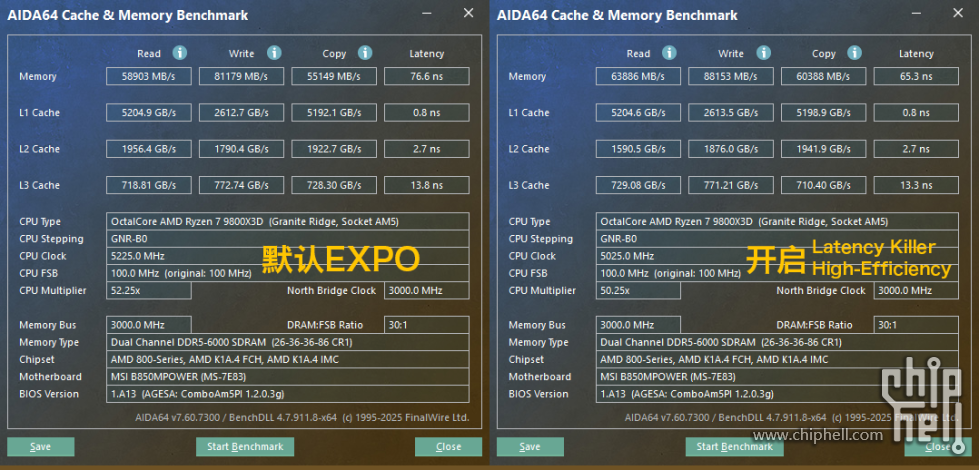
Task: Click L1 write value 2612.7 GB/s
Action: tap(241, 113)
